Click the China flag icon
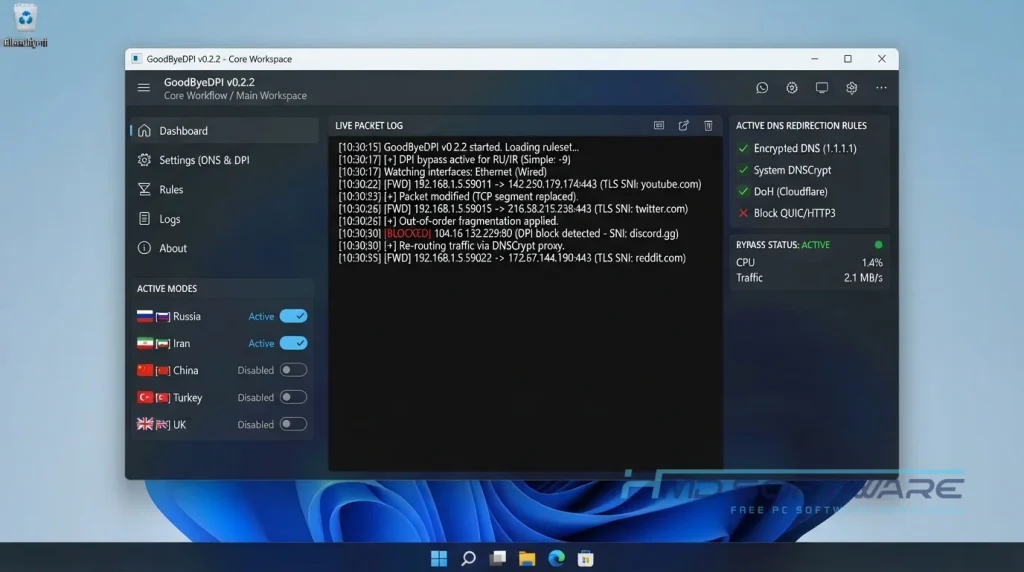Viewport: 1024px width, 572px height. tap(145, 370)
